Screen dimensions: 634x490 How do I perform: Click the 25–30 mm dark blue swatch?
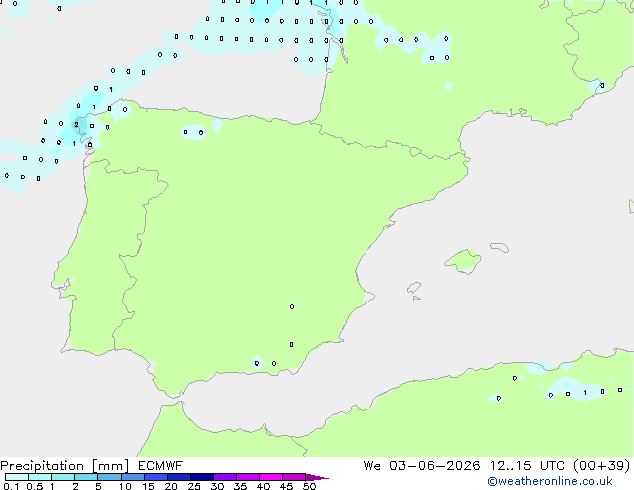coord(201,477)
